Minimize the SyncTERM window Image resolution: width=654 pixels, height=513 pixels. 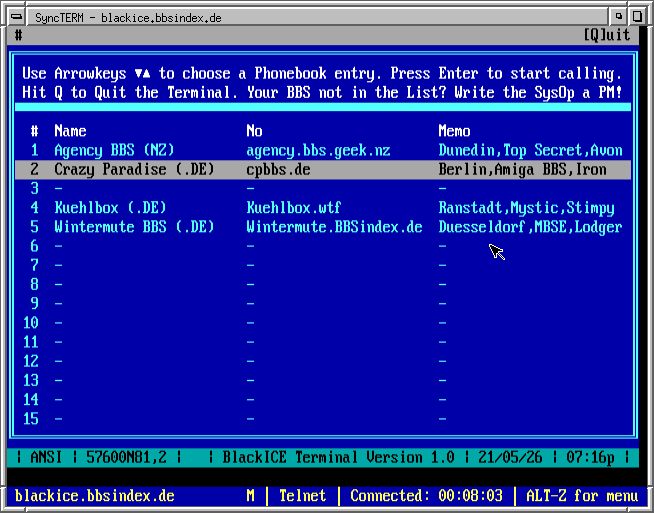pyautogui.click(x=619, y=17)
